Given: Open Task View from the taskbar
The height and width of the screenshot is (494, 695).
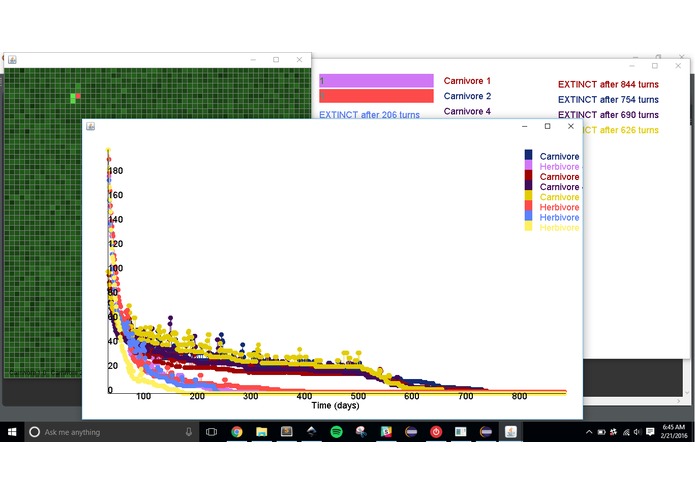Looking at the screenshot, I should pos(211,432).
